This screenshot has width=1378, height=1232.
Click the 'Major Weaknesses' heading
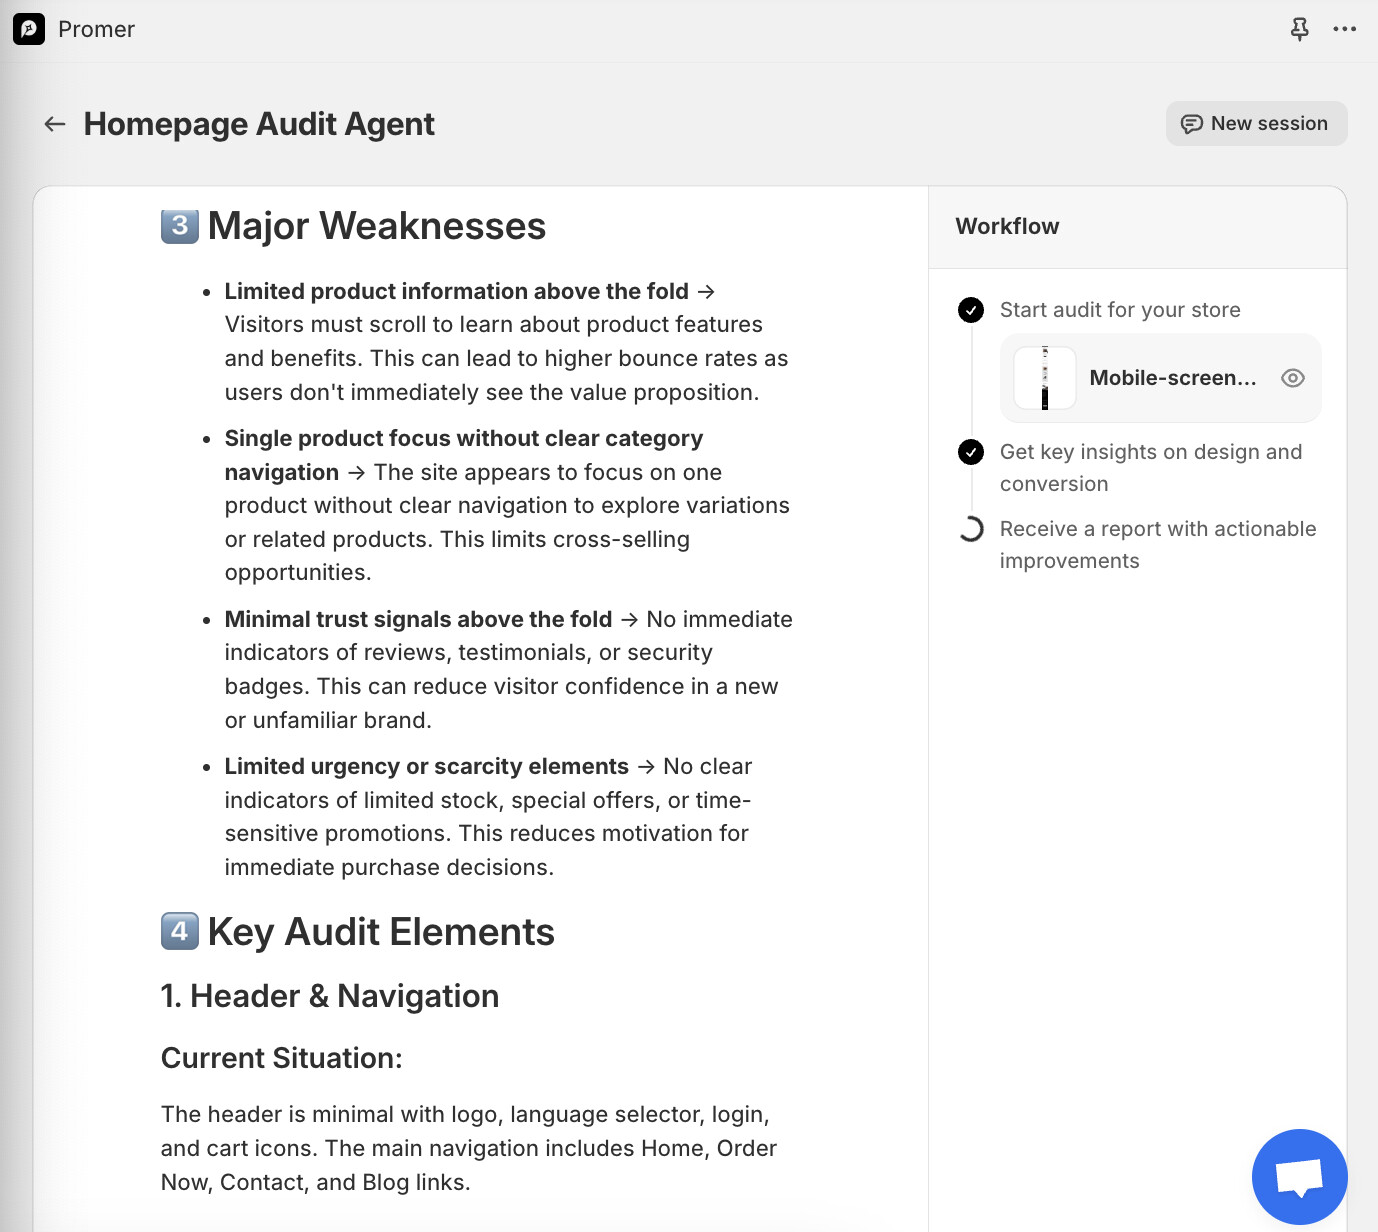click(x=377, y=226)
